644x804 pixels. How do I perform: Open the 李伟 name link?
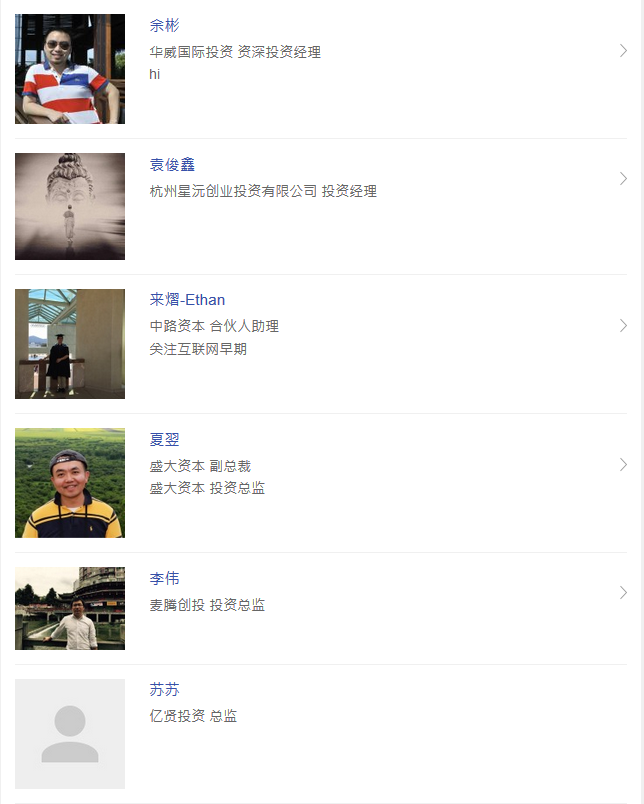[x=165, y=579]
